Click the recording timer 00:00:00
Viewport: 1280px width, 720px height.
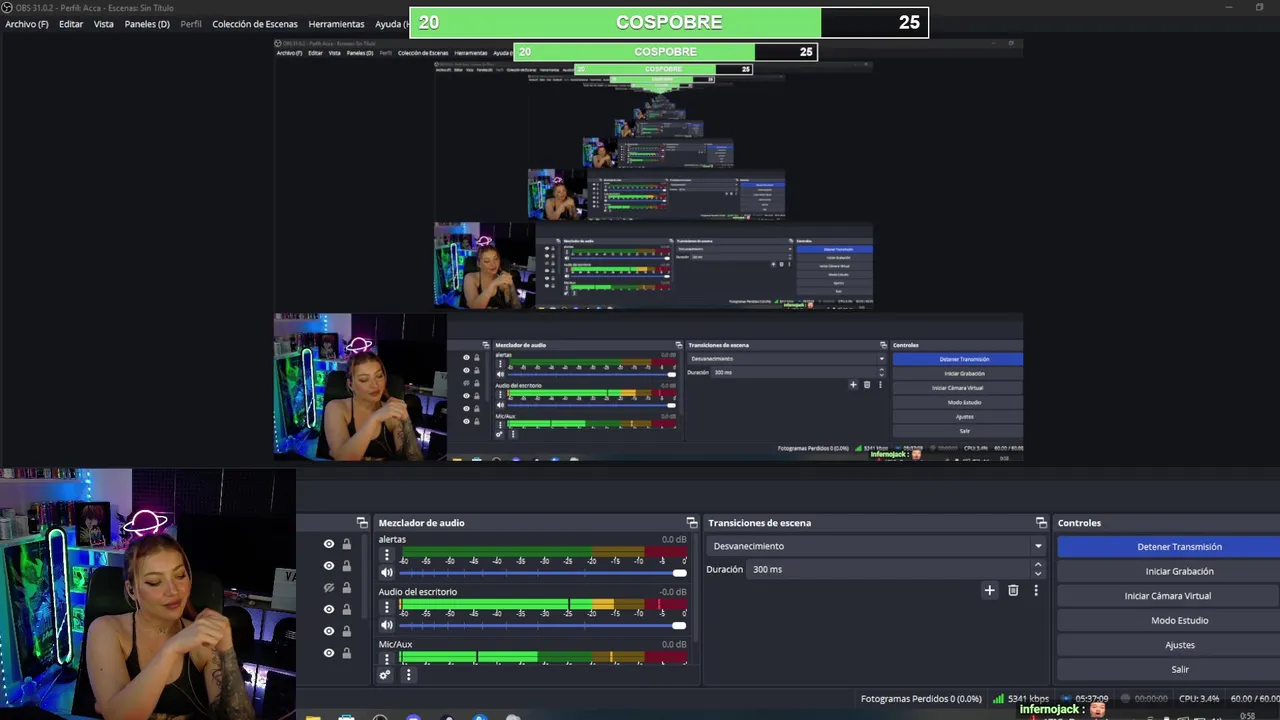click(1144, 699)
